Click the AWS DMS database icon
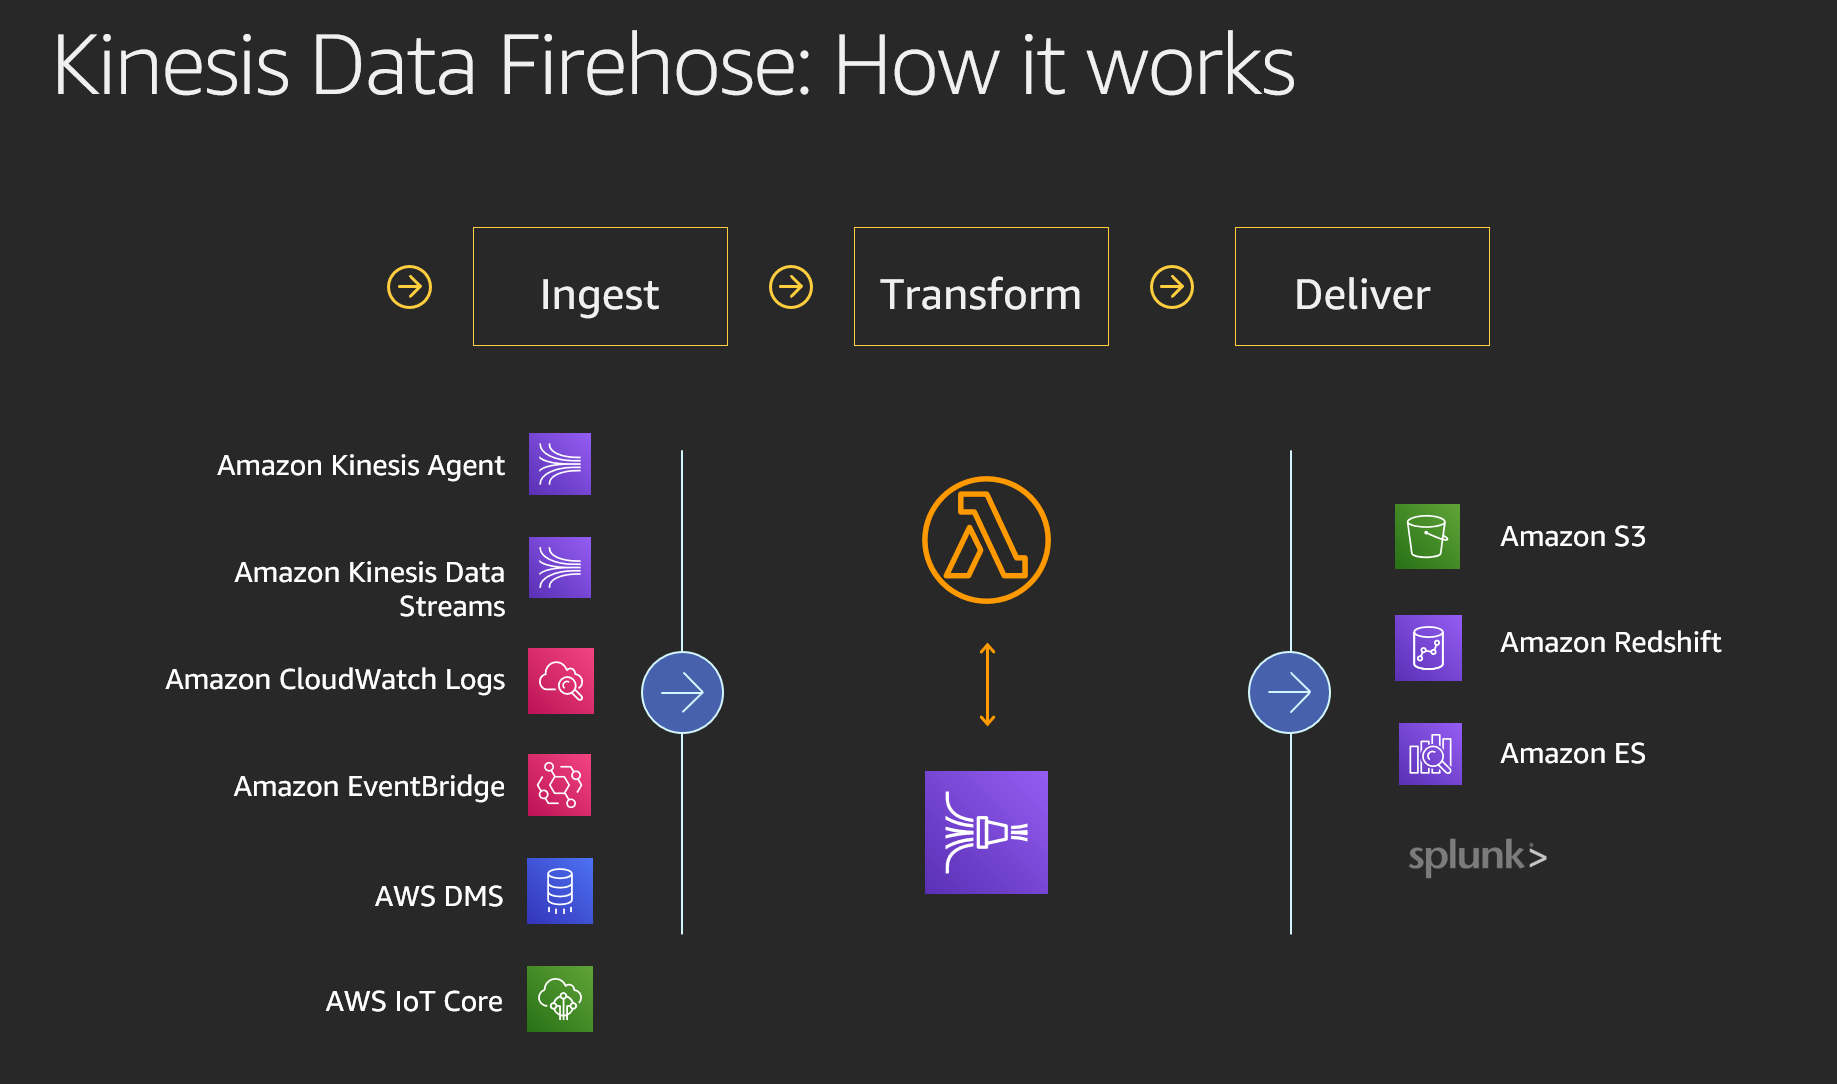The width and height of the screenshot is (1837, 1084). 560,891
